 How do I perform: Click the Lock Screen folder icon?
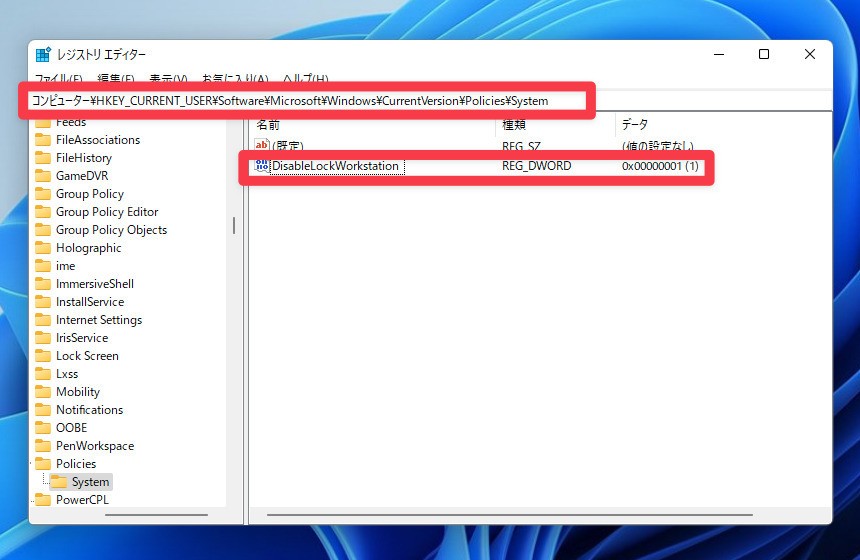(x=43, y=356)
